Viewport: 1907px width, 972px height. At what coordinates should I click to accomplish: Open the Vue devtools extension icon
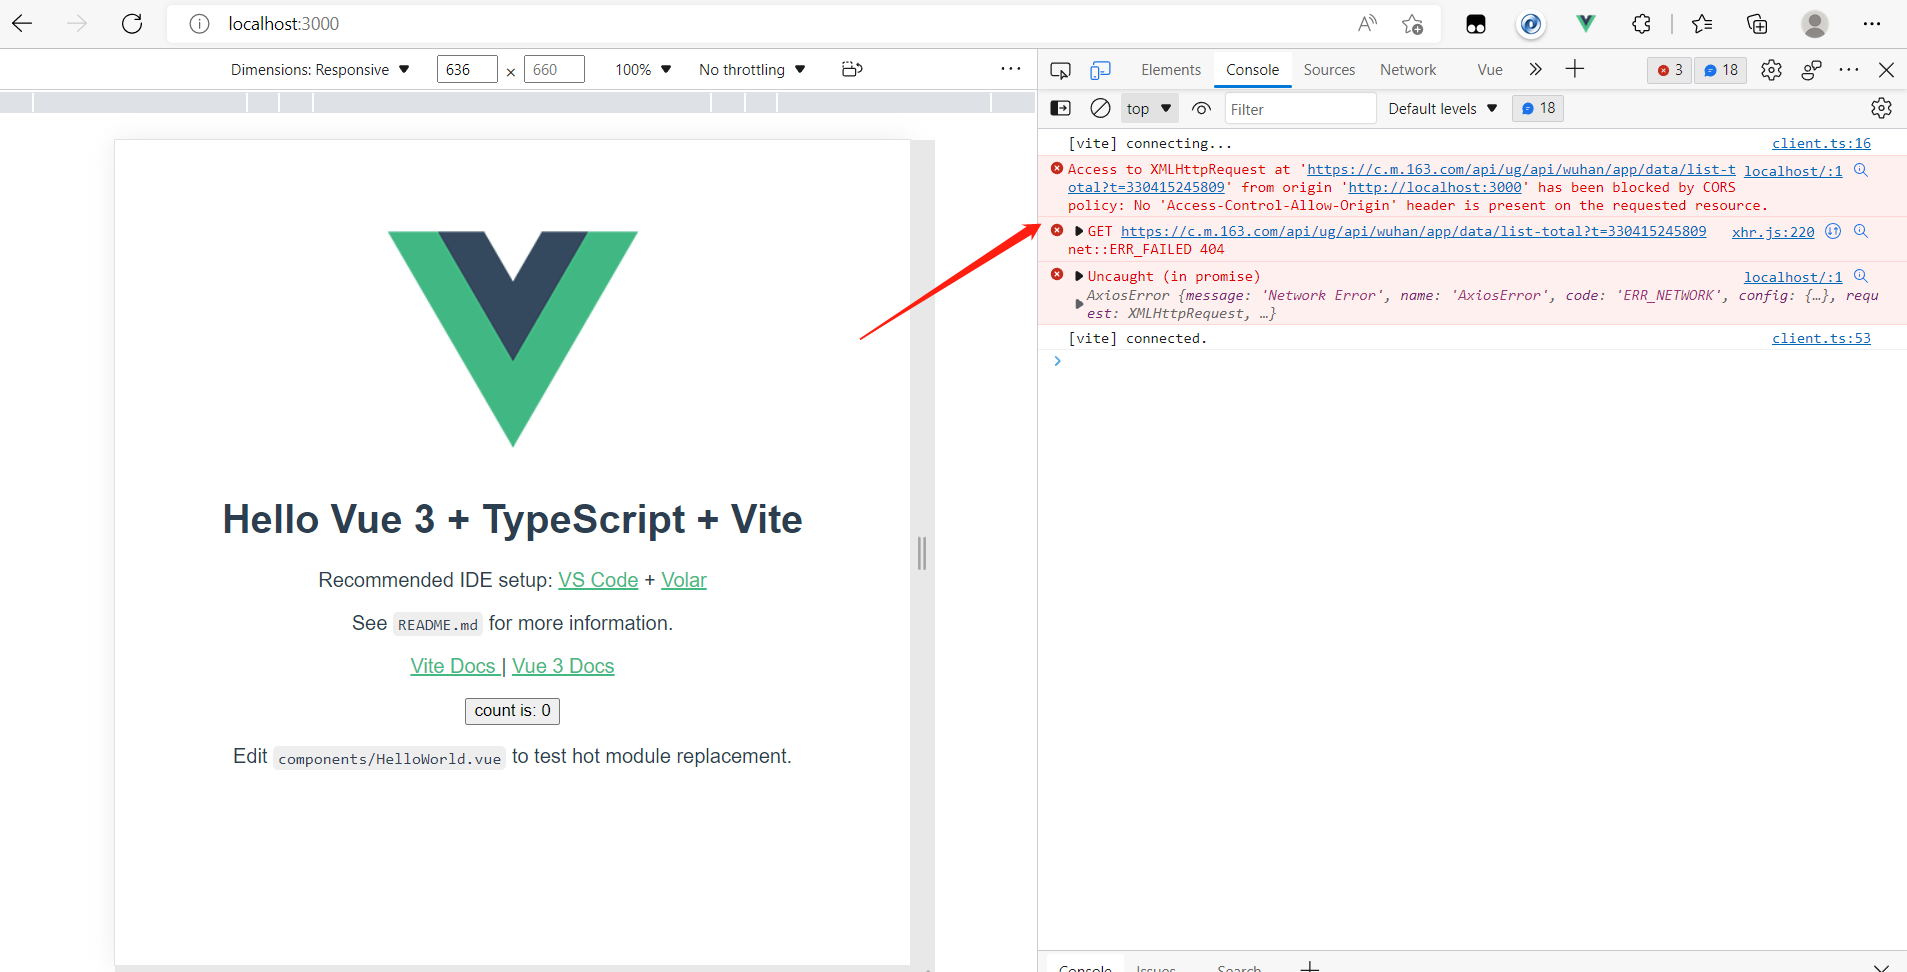pos(1586,24)
